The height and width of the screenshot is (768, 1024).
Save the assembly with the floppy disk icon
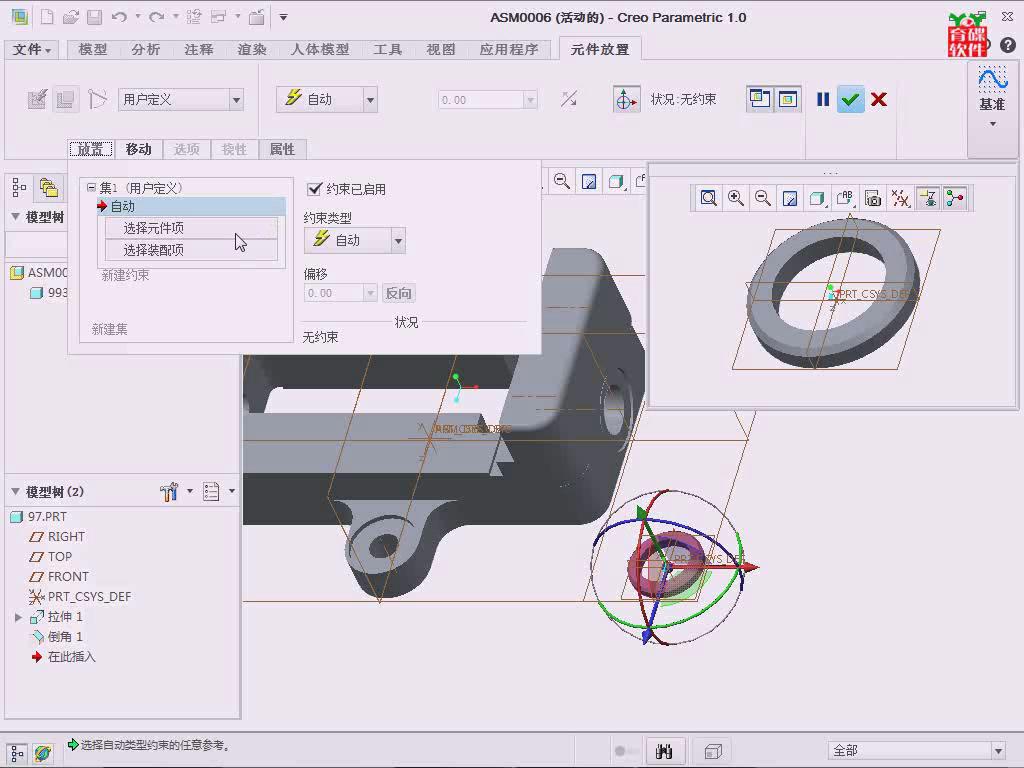click(x=95, y=17)
